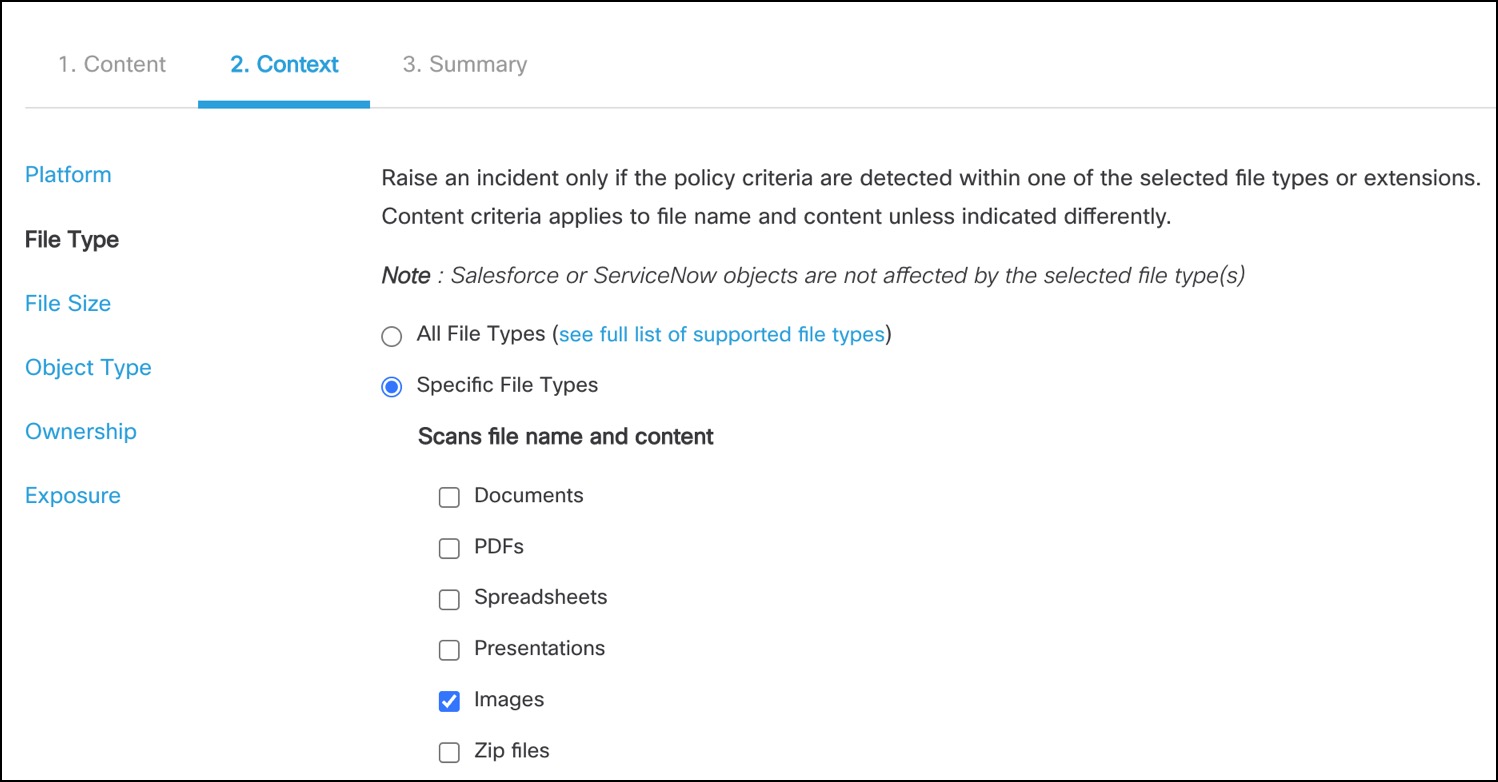Click the Images label text
This screenshot has width=1498, height=782.
click(509, 700)
